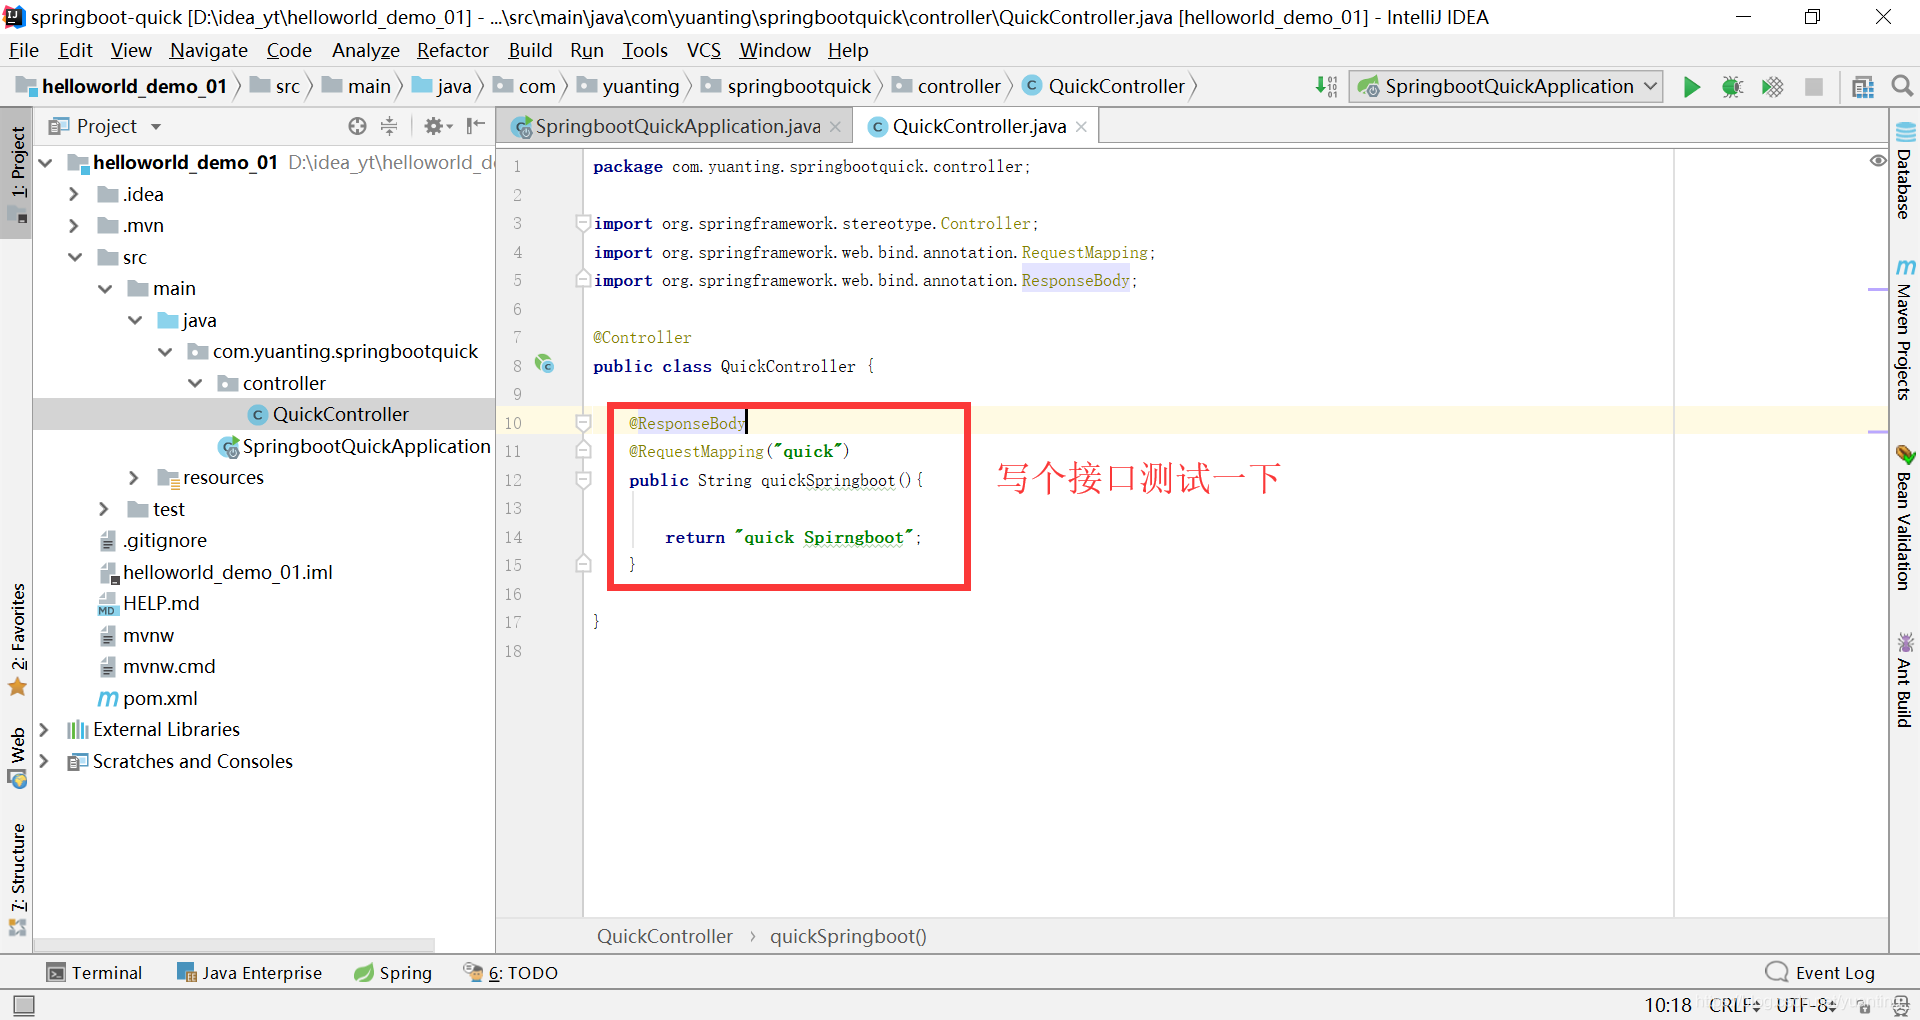
Task: Expand the test folder
Action: point(104,509)
